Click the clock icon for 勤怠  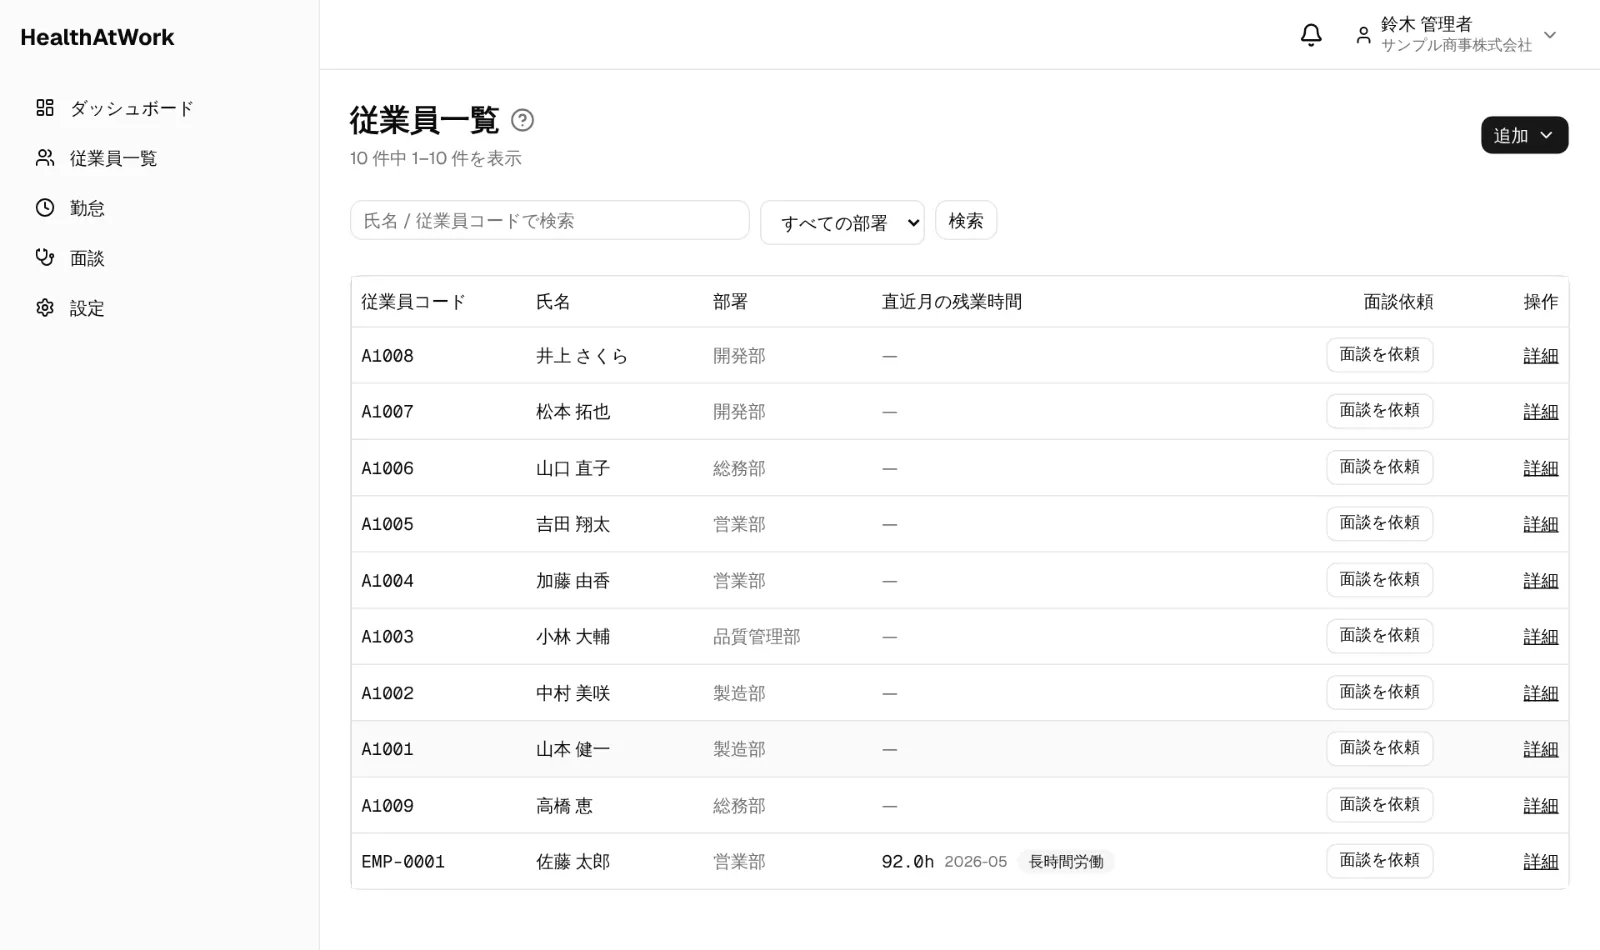[45, 208]
